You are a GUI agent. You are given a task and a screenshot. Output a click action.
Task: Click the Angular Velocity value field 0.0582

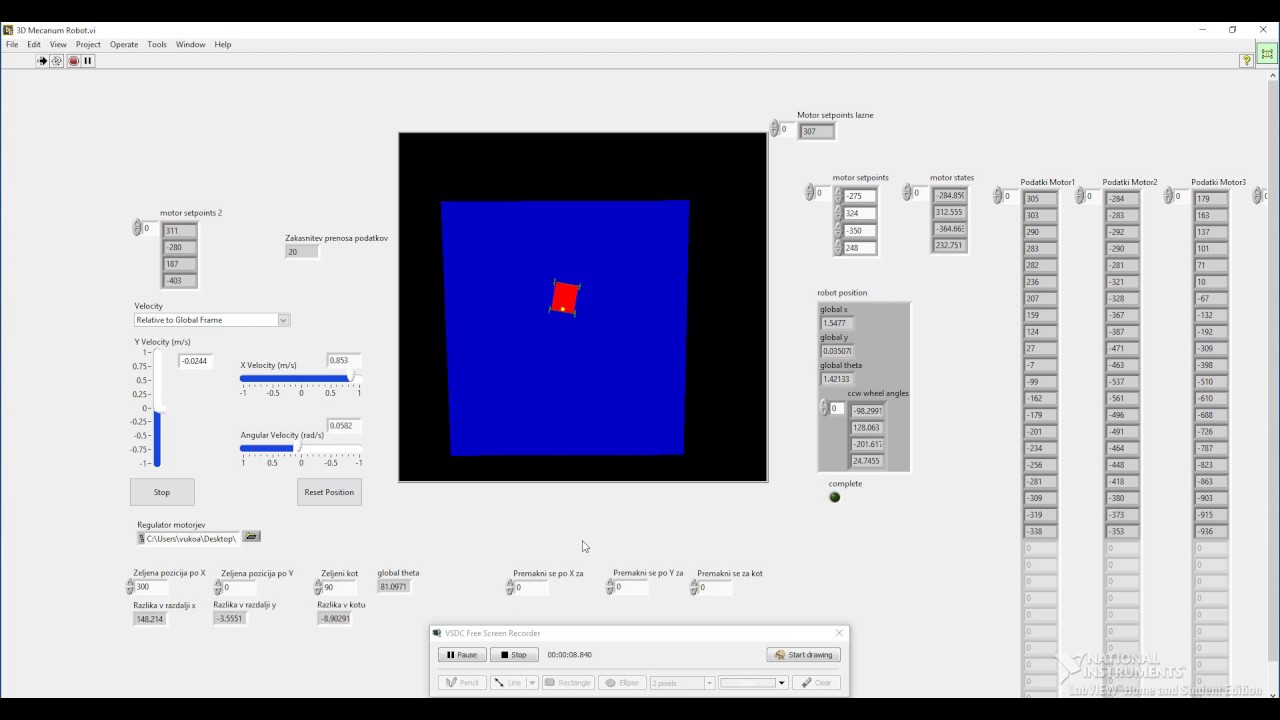pos(344,426)
